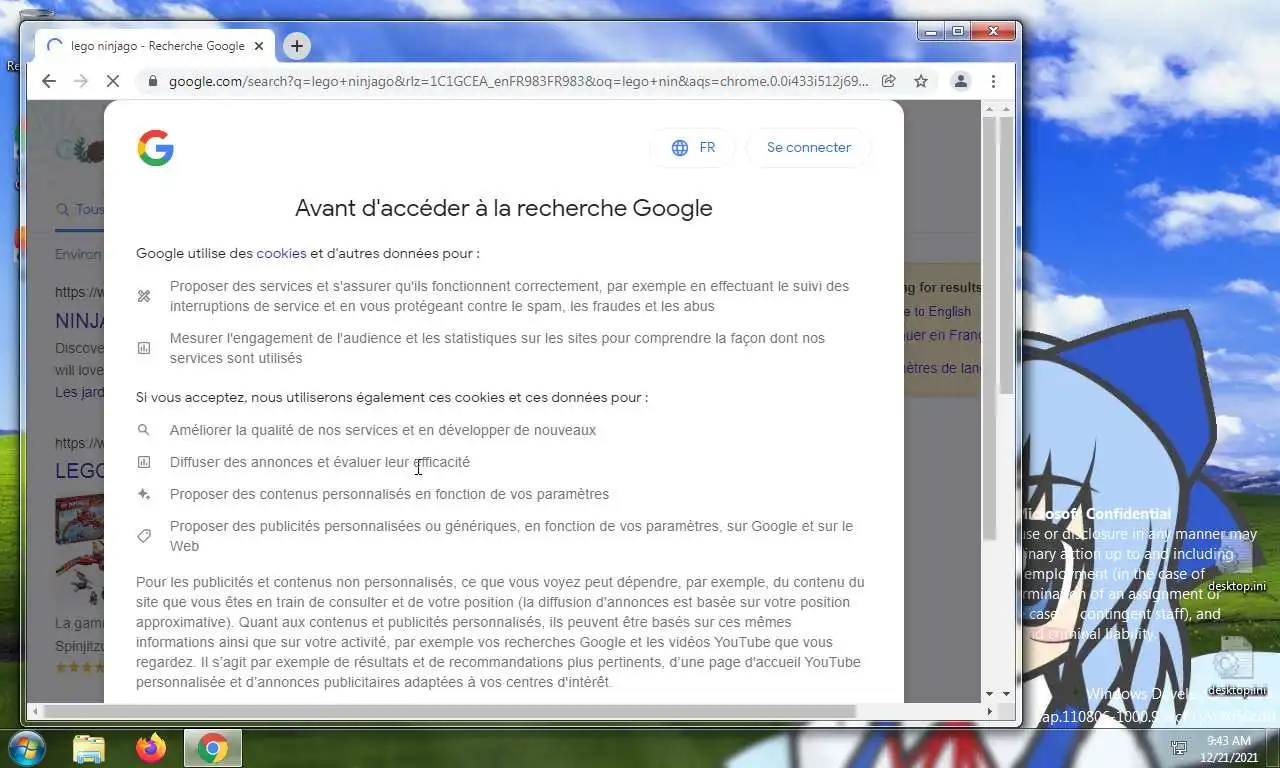Maximize the Chrome window
Viewport: 1280px width, 768px height.
(958, 32)
